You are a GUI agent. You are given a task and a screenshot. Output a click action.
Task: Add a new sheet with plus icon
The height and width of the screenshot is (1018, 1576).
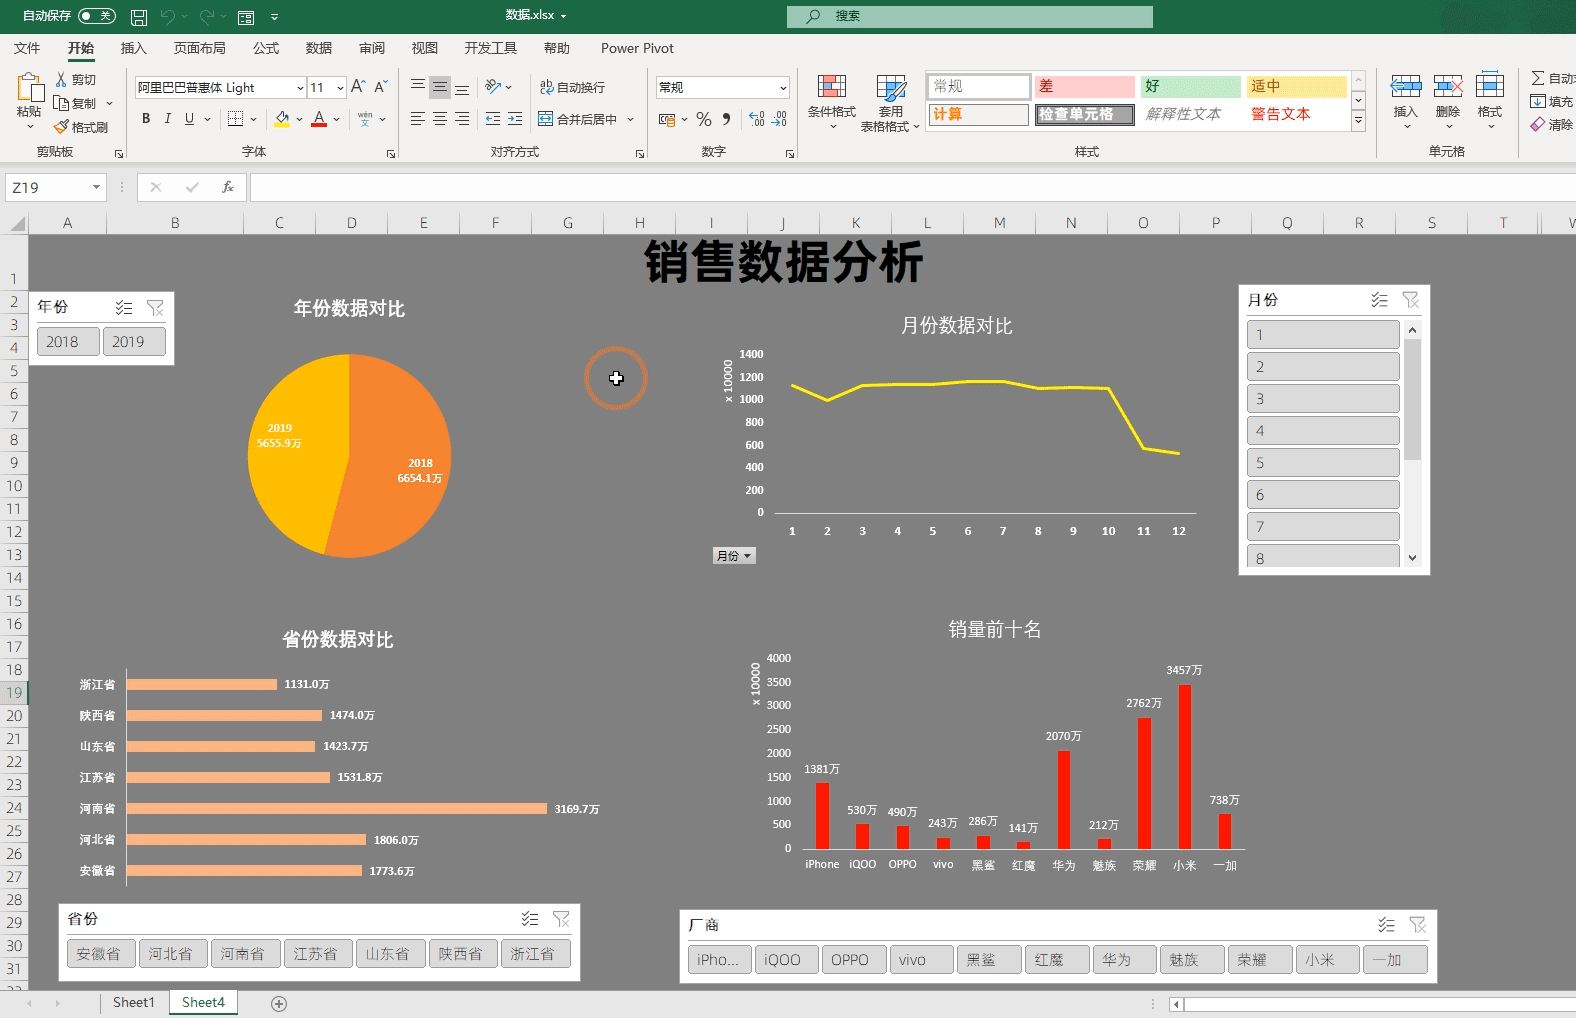(279, 1003)
